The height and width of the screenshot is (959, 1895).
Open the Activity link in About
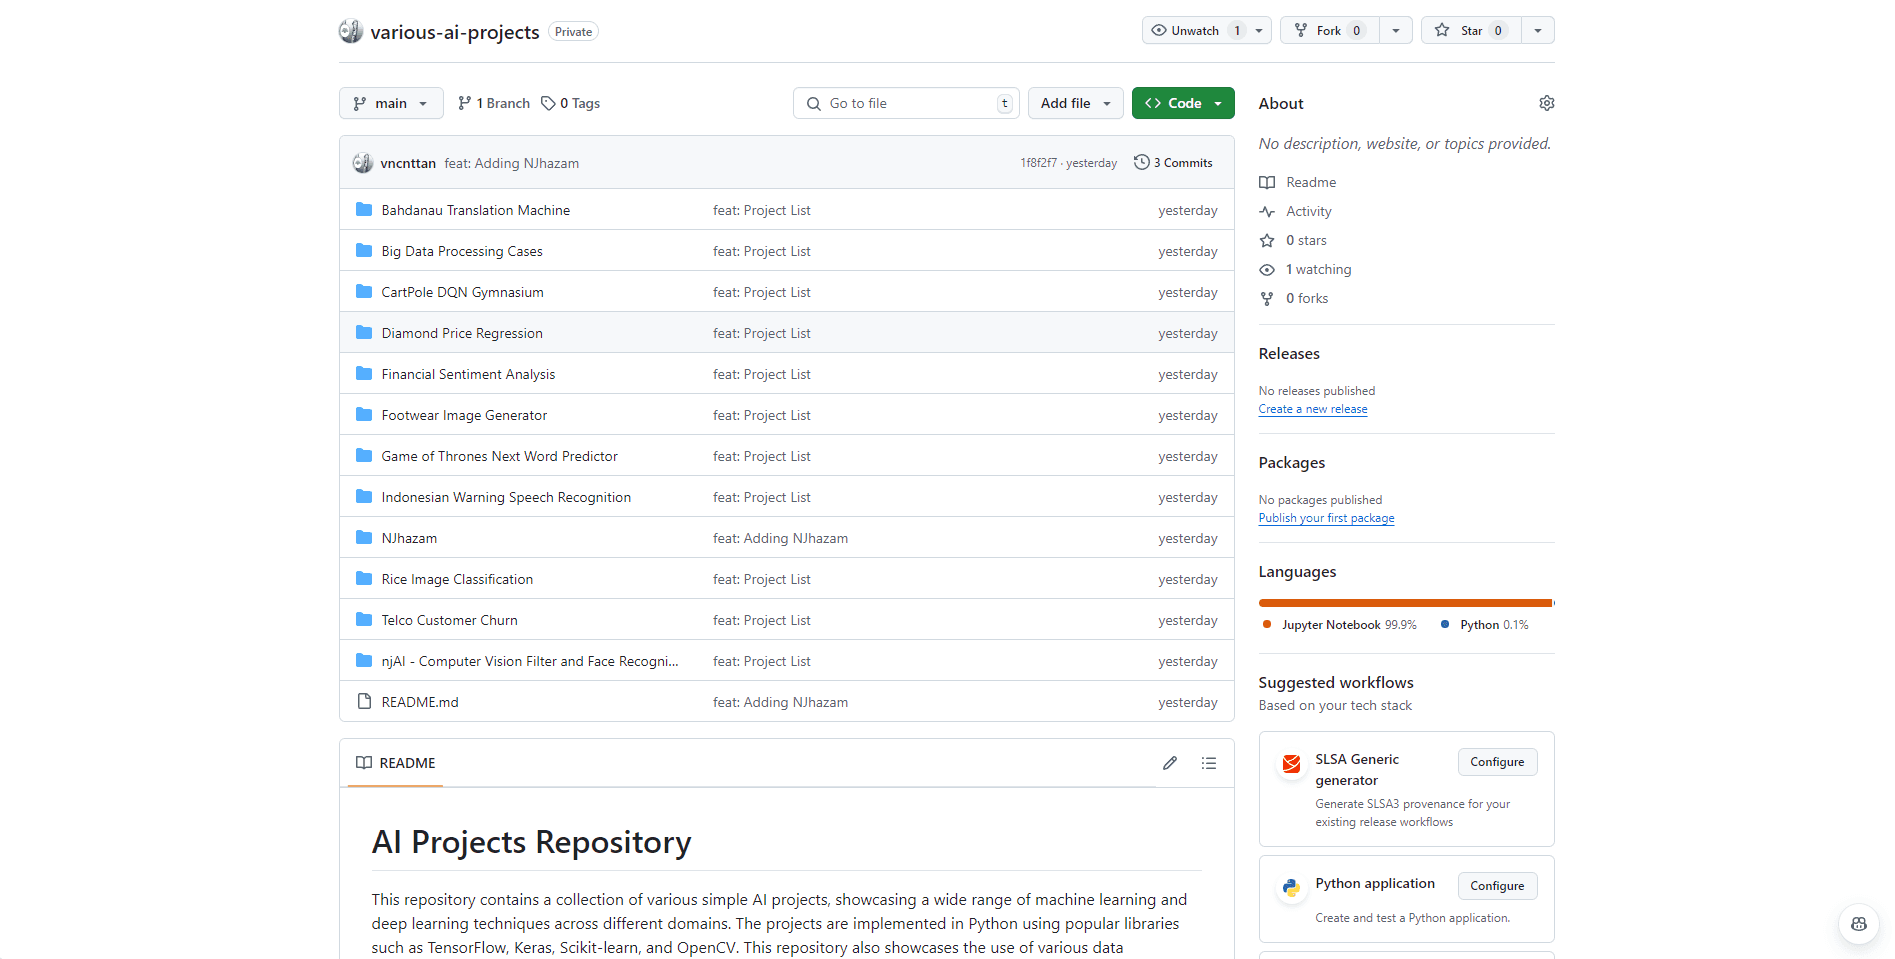tap(1308, 211)
